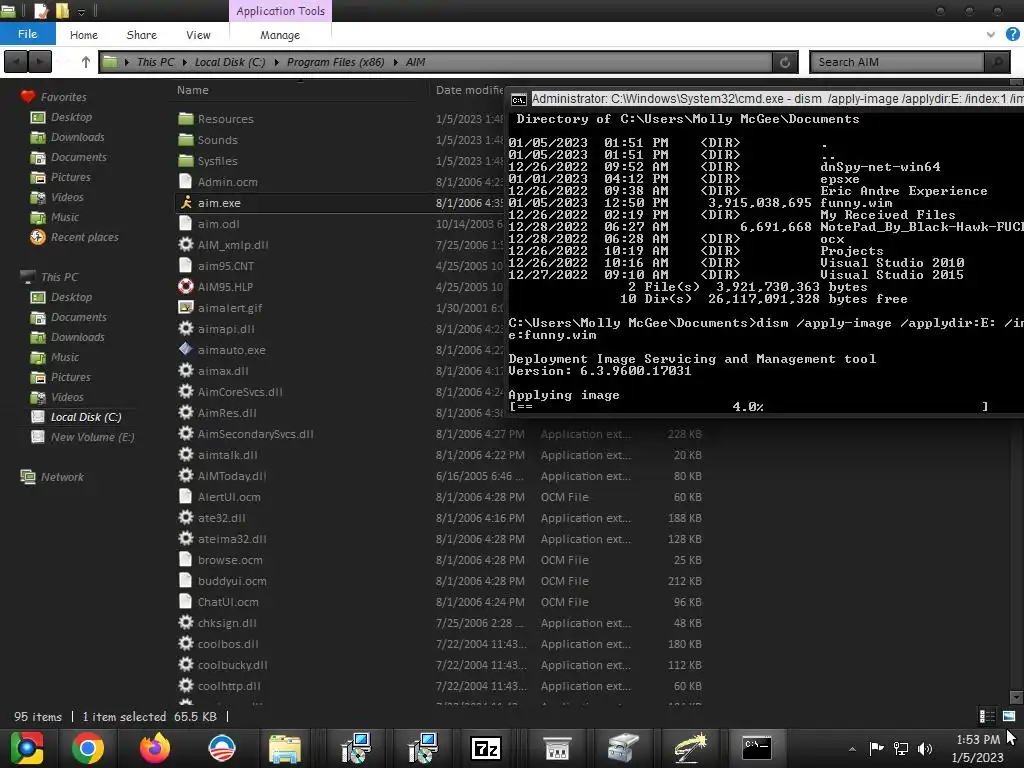Viewport: 1024px width, 768px height.
Task: Click the network tray icon
Action: [x=901, y=748]
